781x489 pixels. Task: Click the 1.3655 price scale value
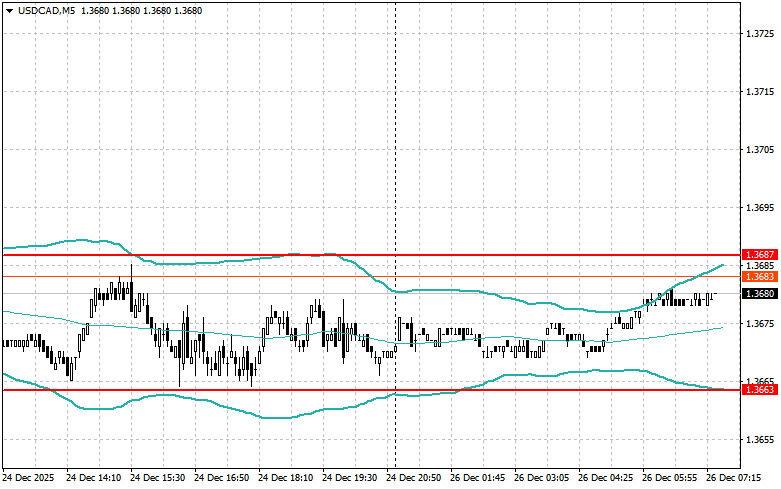(760, 440)
